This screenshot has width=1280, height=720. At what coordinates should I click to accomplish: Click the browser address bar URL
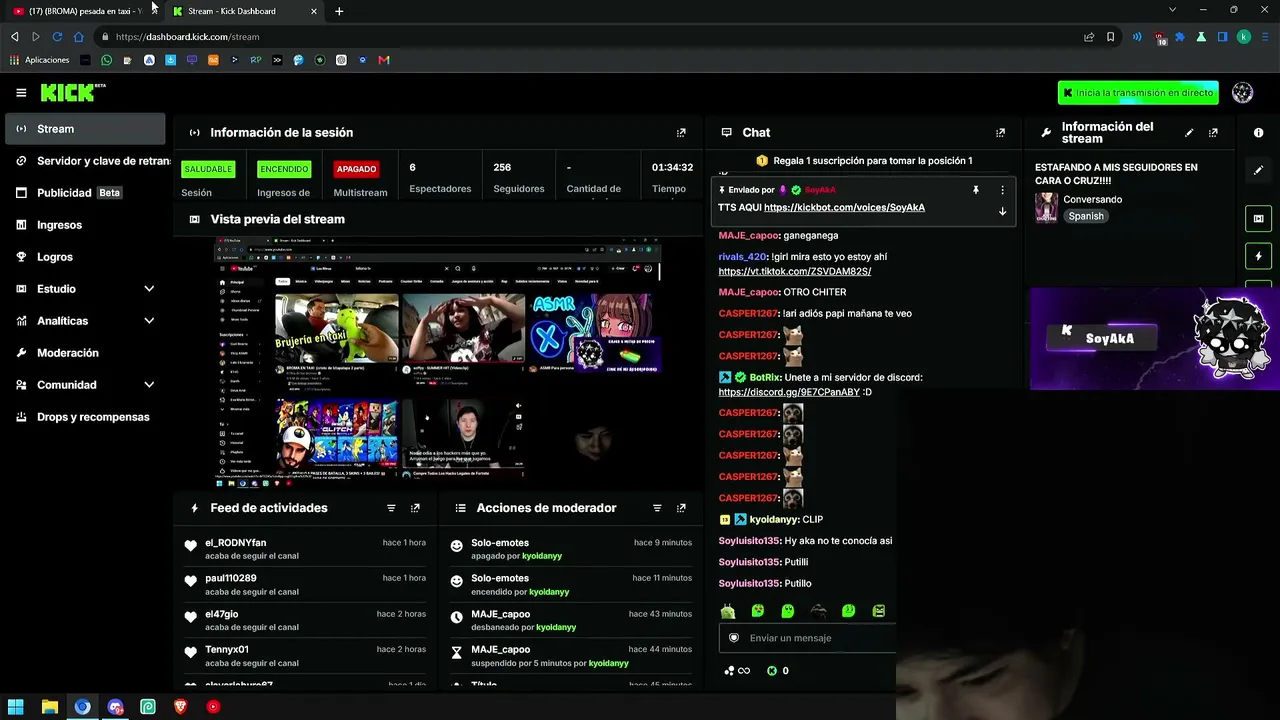[x=187, y=37]
